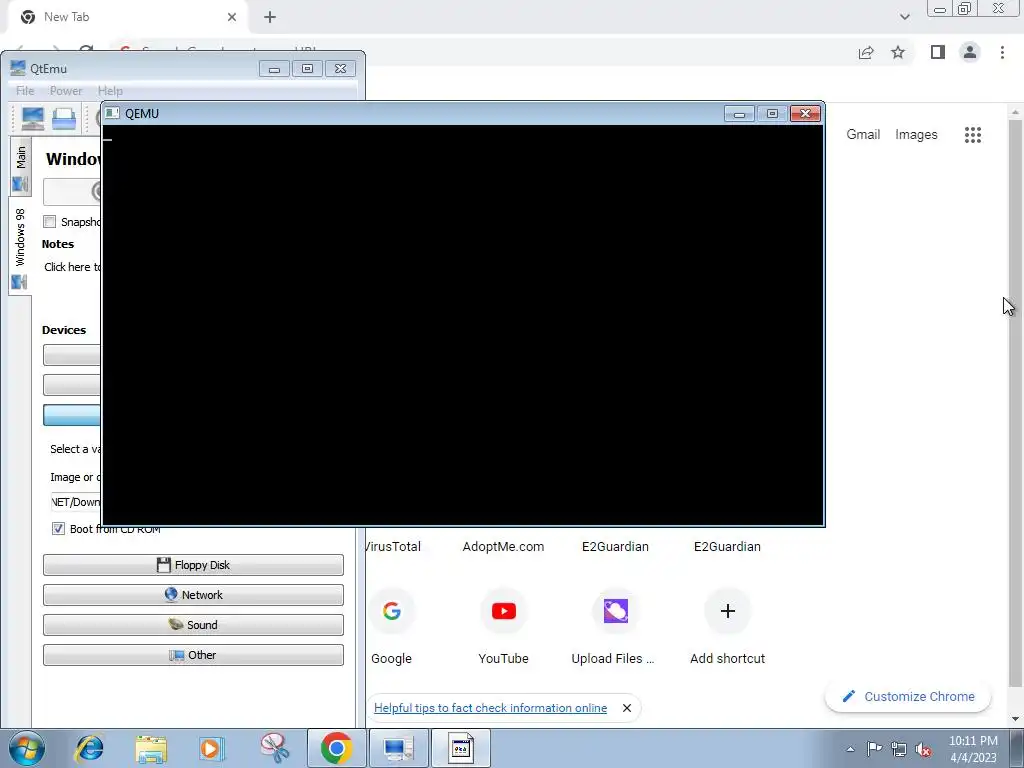Click the network tray icon
This screenshot has width=1024, height=768.
[x=899, y=749]
